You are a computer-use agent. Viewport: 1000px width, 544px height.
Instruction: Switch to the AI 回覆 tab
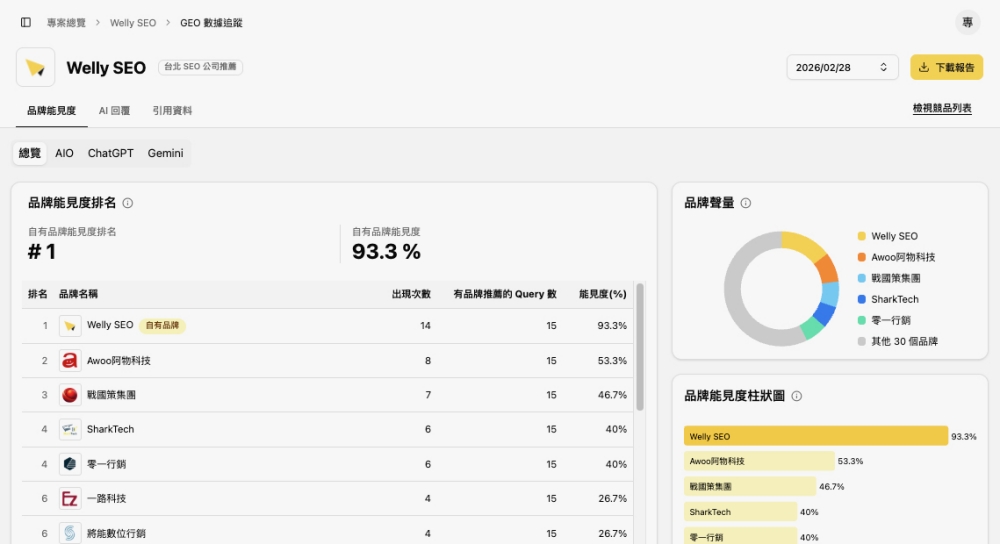[114, 111]
